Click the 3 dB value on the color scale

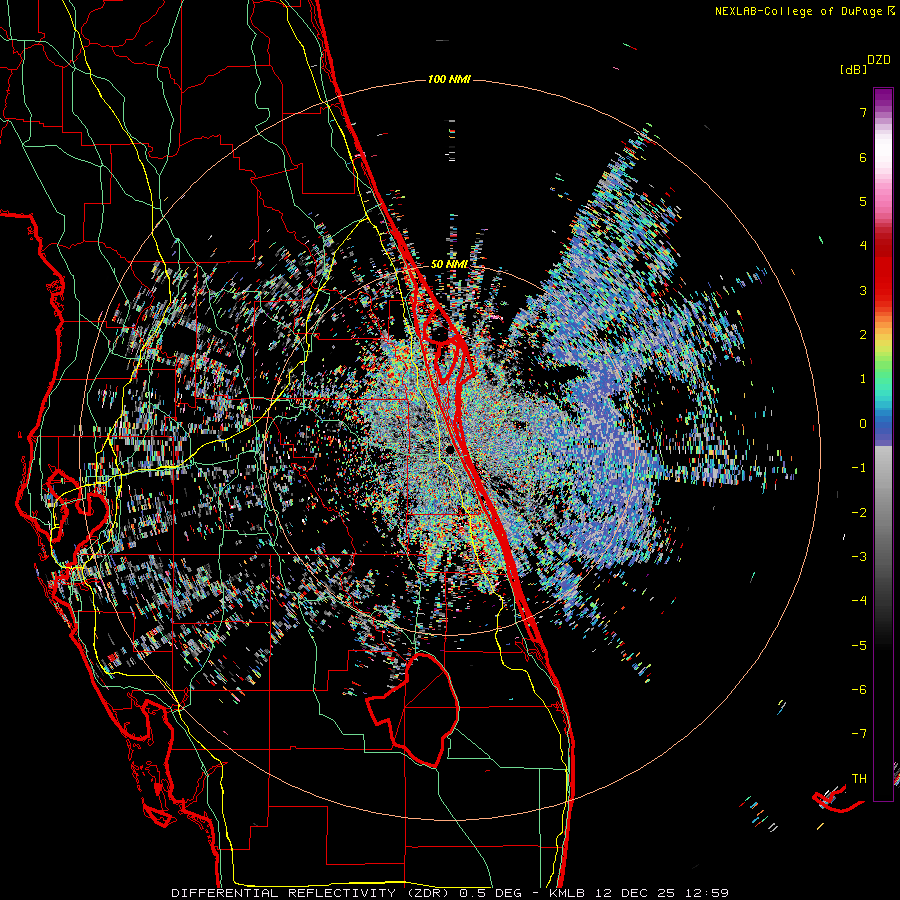click(863, 290)
